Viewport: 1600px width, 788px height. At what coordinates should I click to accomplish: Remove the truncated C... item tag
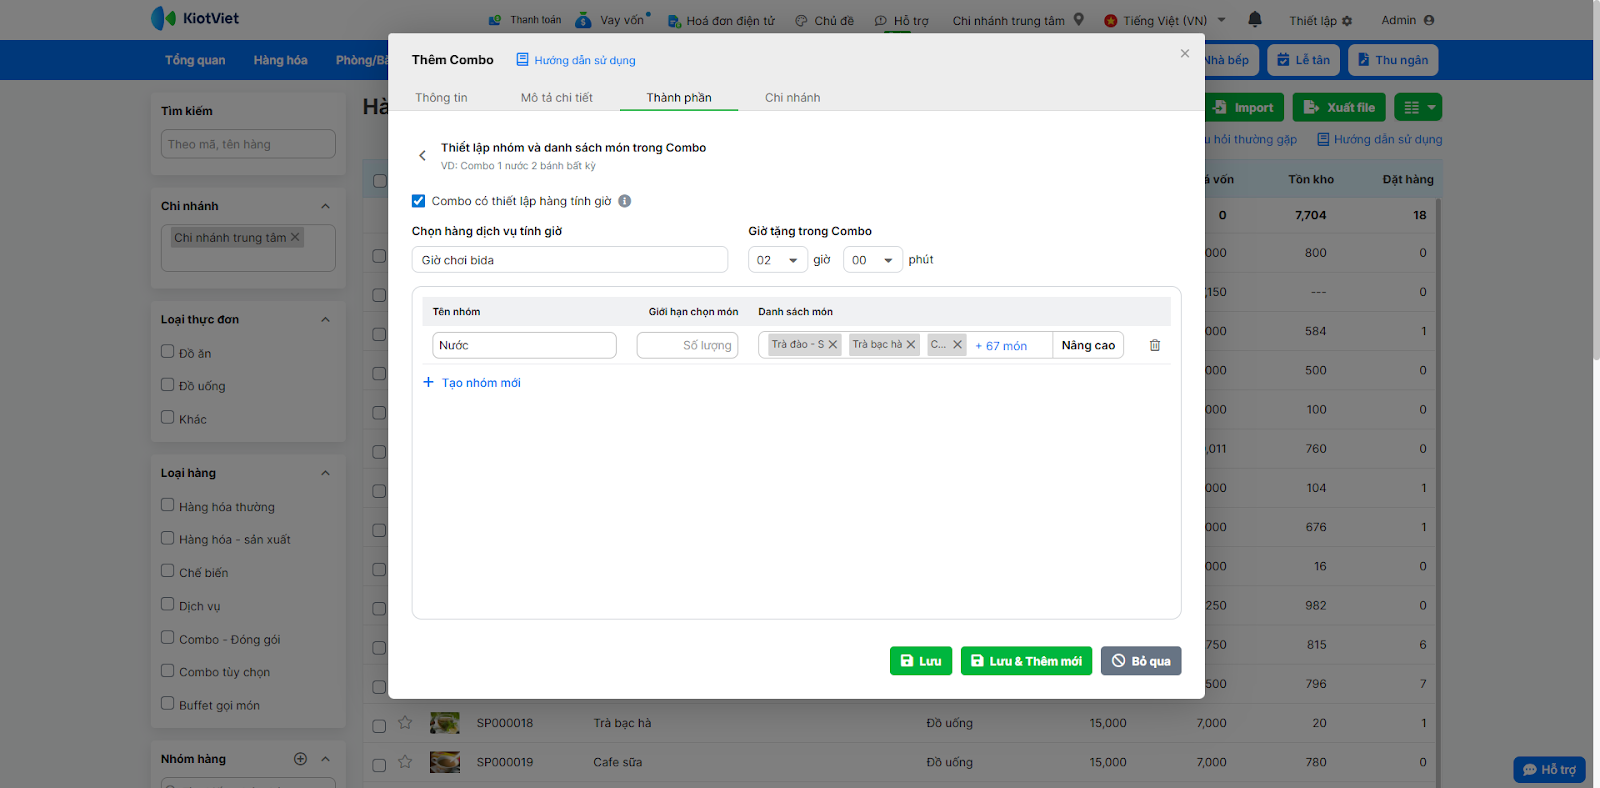(957, 344)
